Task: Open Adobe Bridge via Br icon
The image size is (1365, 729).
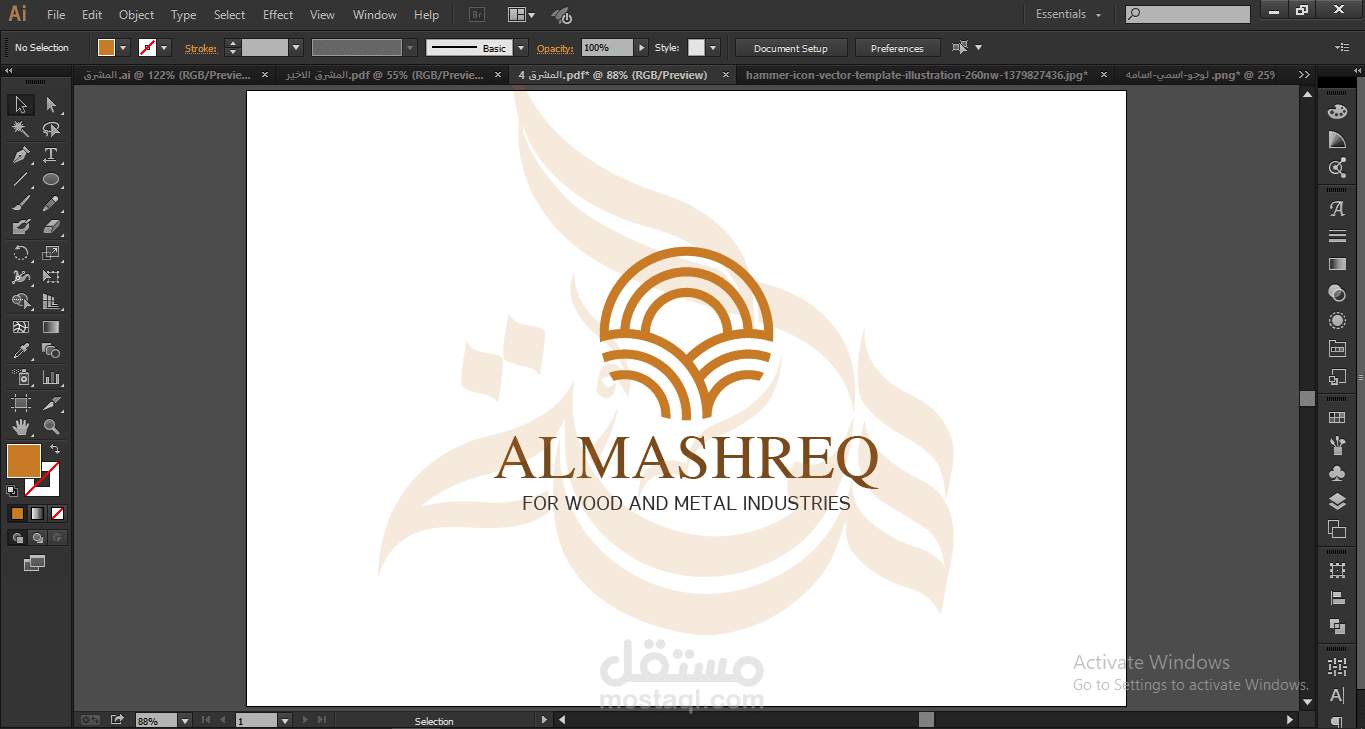Action: pos(477,15)
